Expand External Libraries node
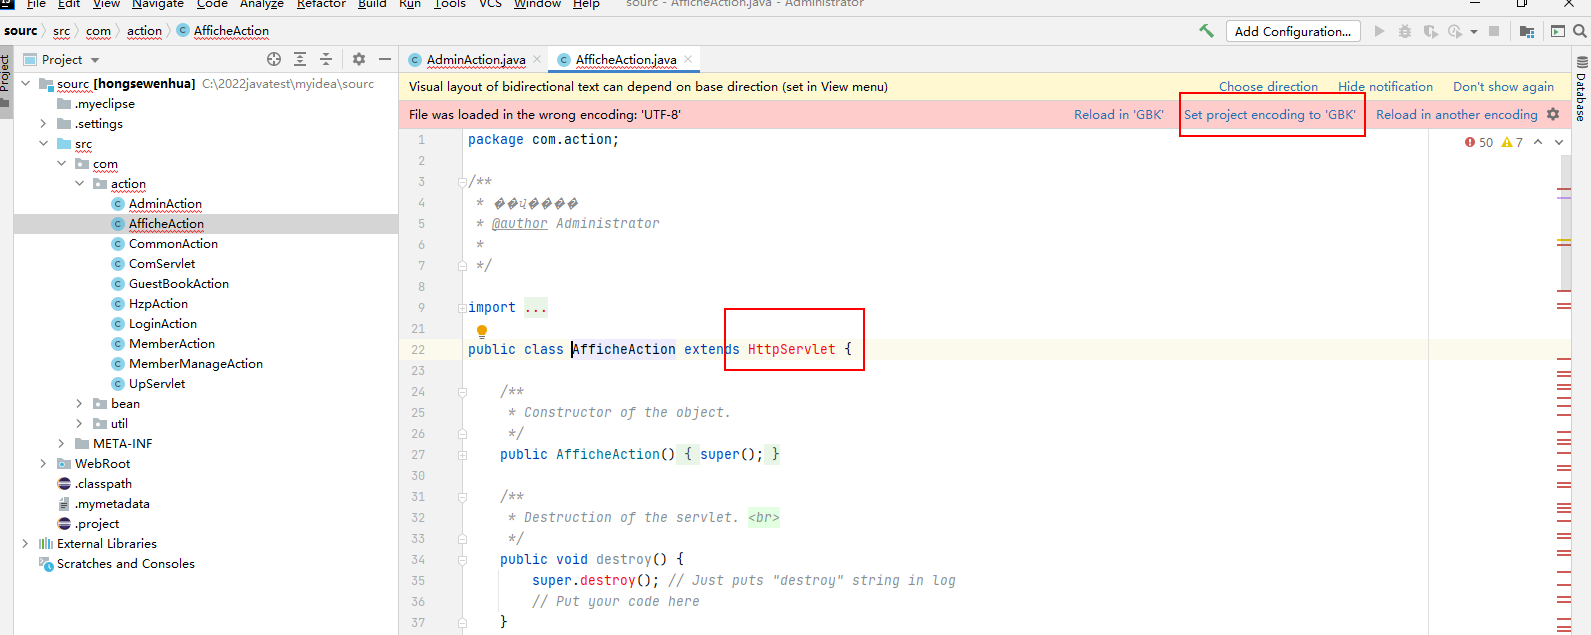Viewport: 1591px width, 635px height. pyautogui.click(x=25, y=543)
